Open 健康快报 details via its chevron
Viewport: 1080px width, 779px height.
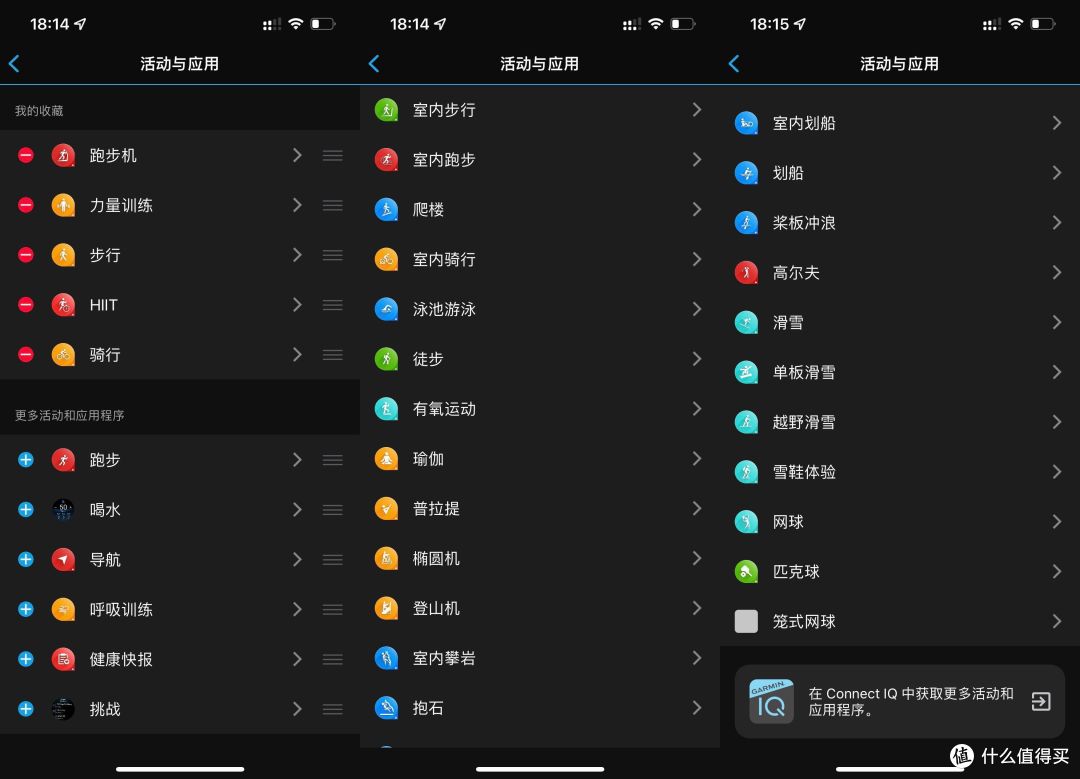[x=297, y=659]
